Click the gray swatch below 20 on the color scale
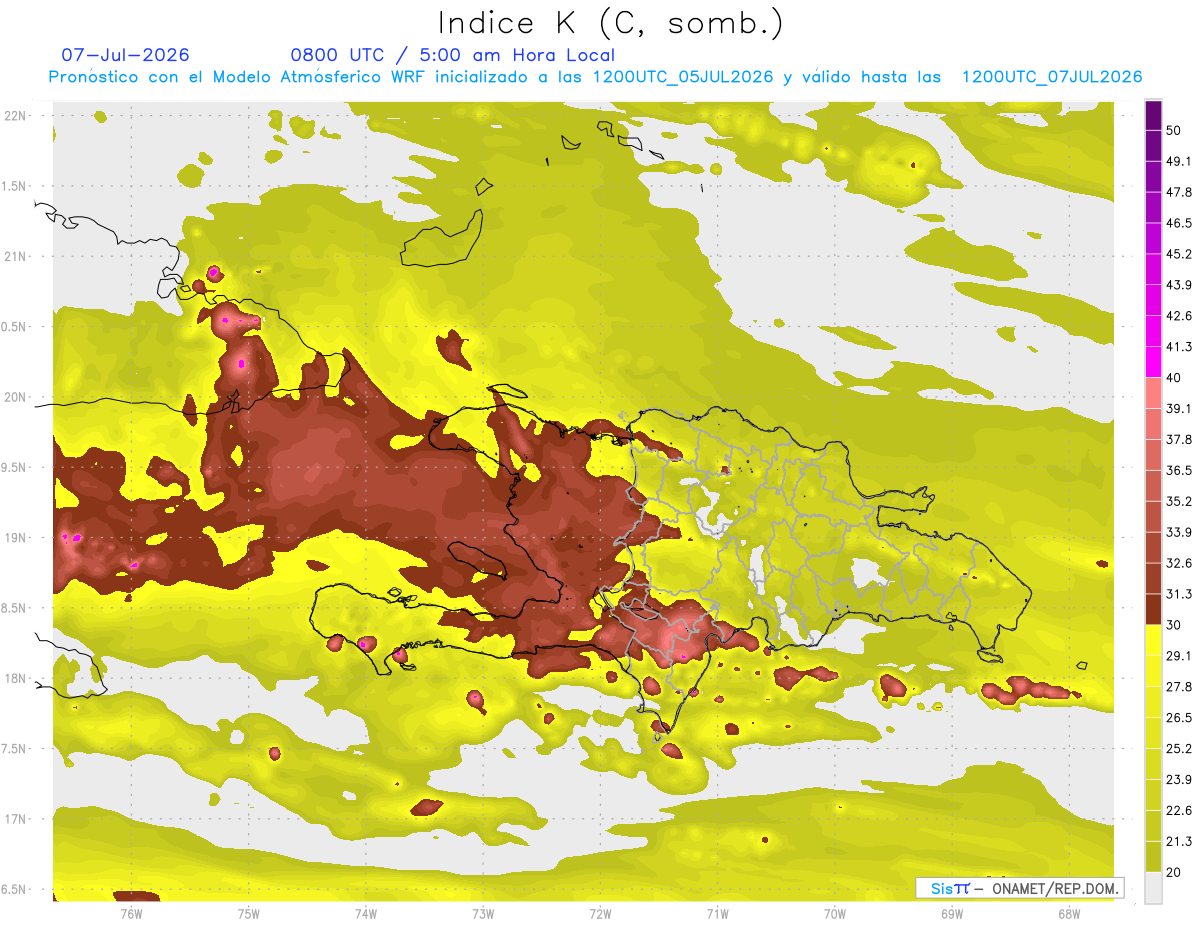Image resolution: width=1200 pixels, height=927 pixels. [1153, 888]
